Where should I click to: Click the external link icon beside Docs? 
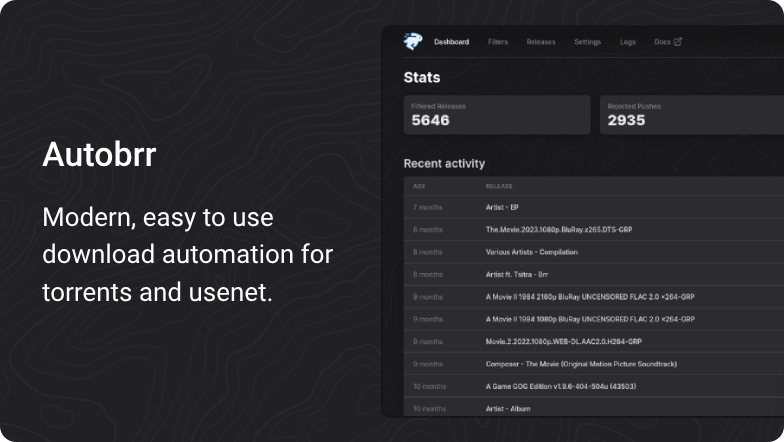[x=678, y=42]
